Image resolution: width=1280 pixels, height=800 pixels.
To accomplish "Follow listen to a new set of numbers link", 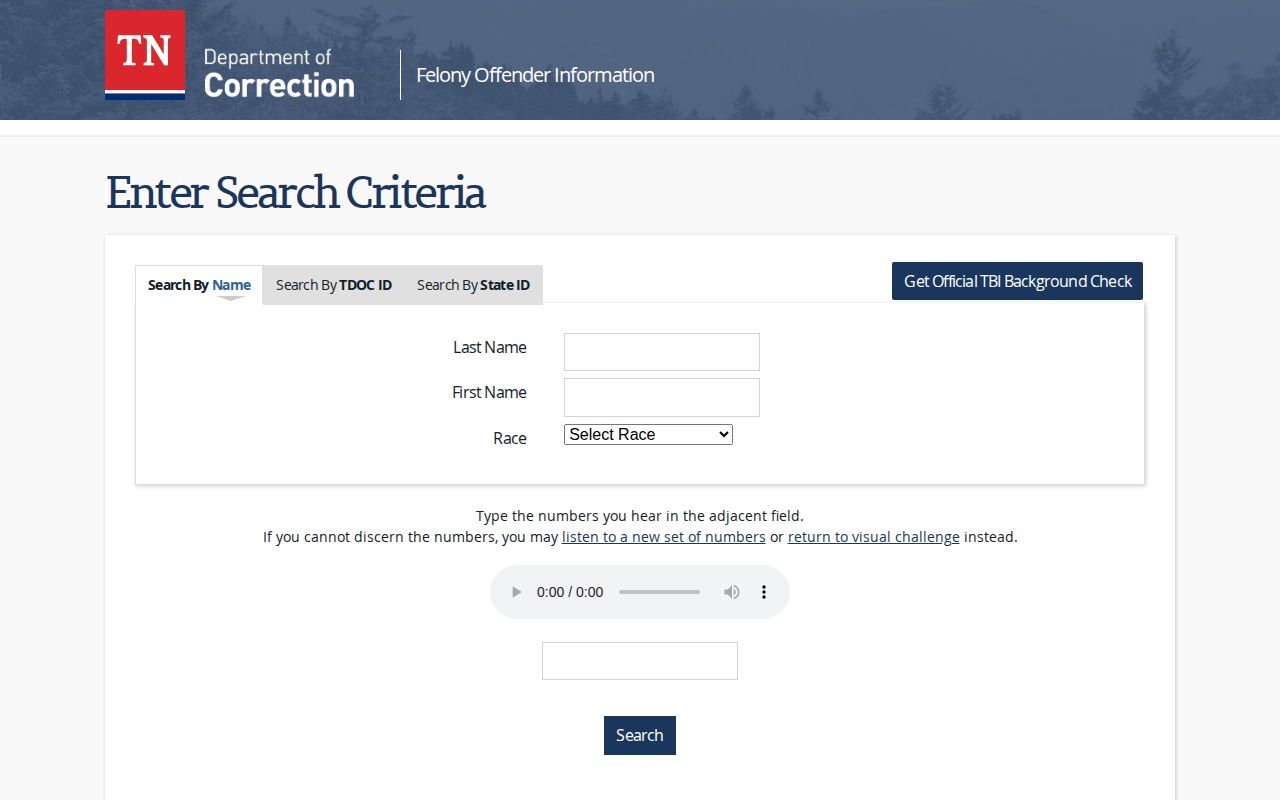I will (x=664, y=537).
